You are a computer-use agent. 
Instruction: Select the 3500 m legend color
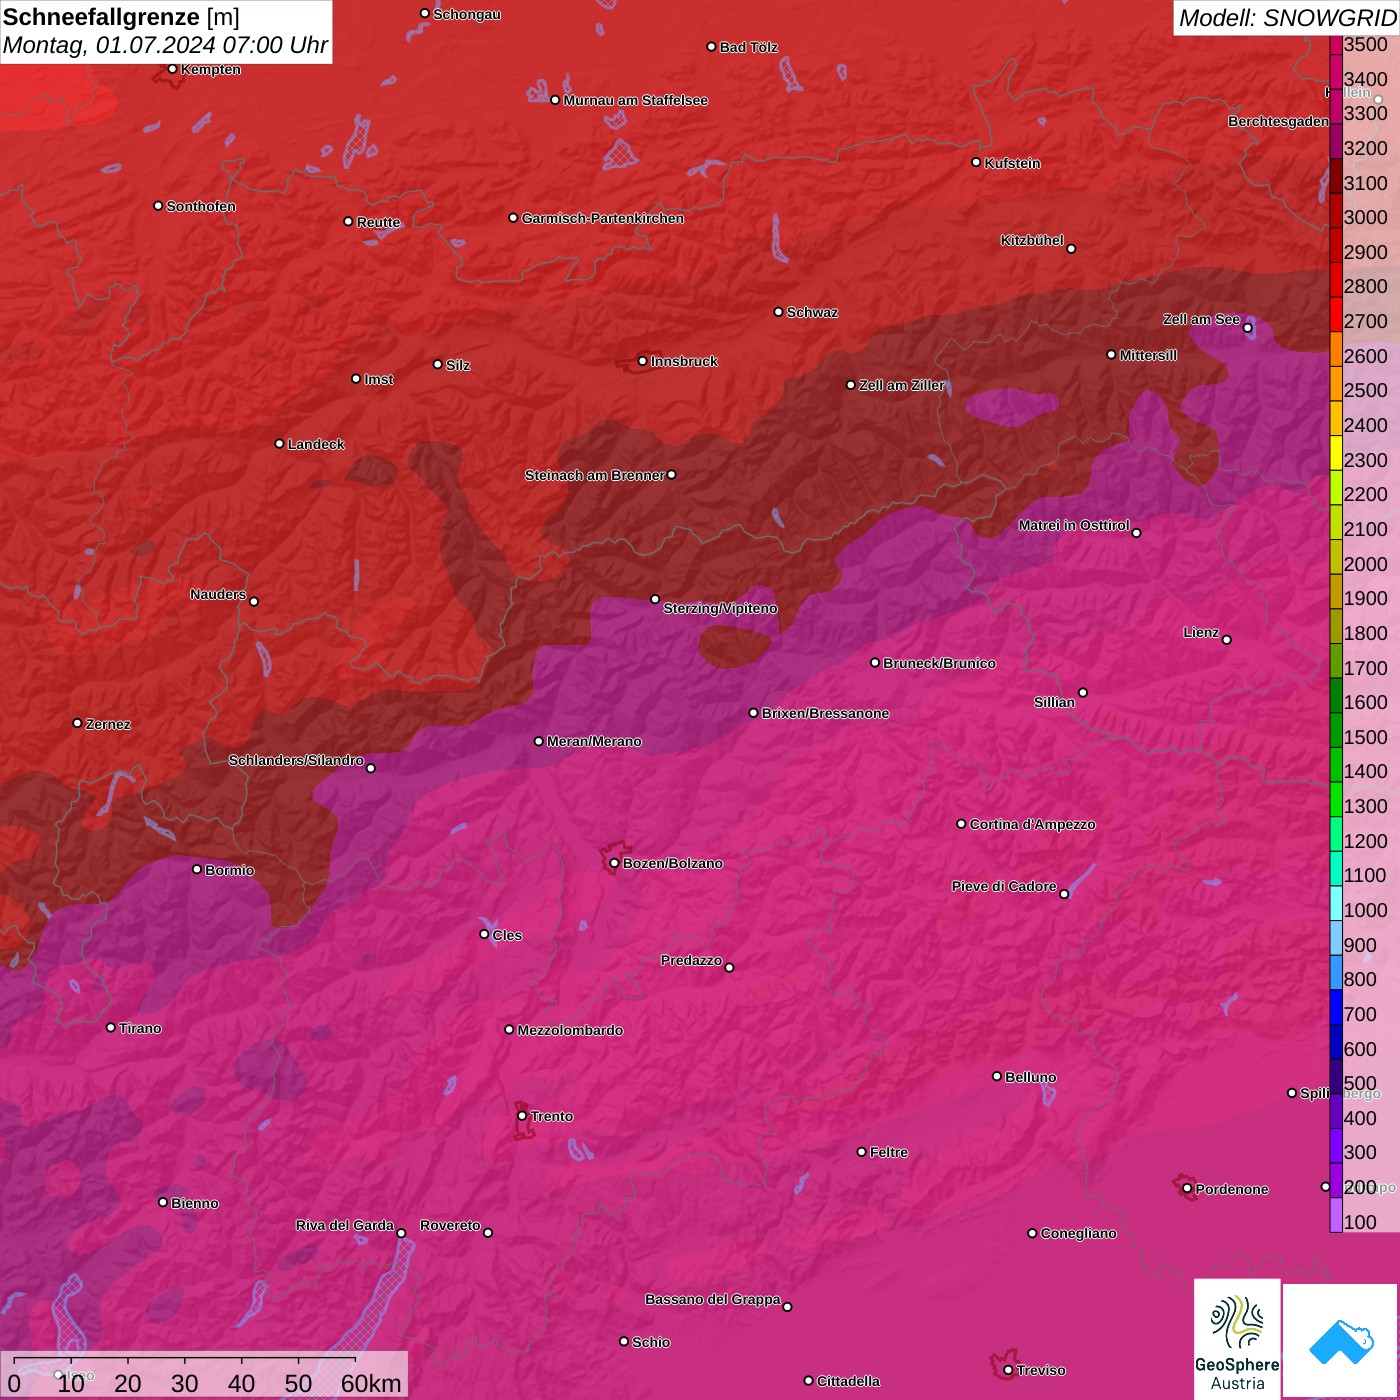[x=1336, y=44]
